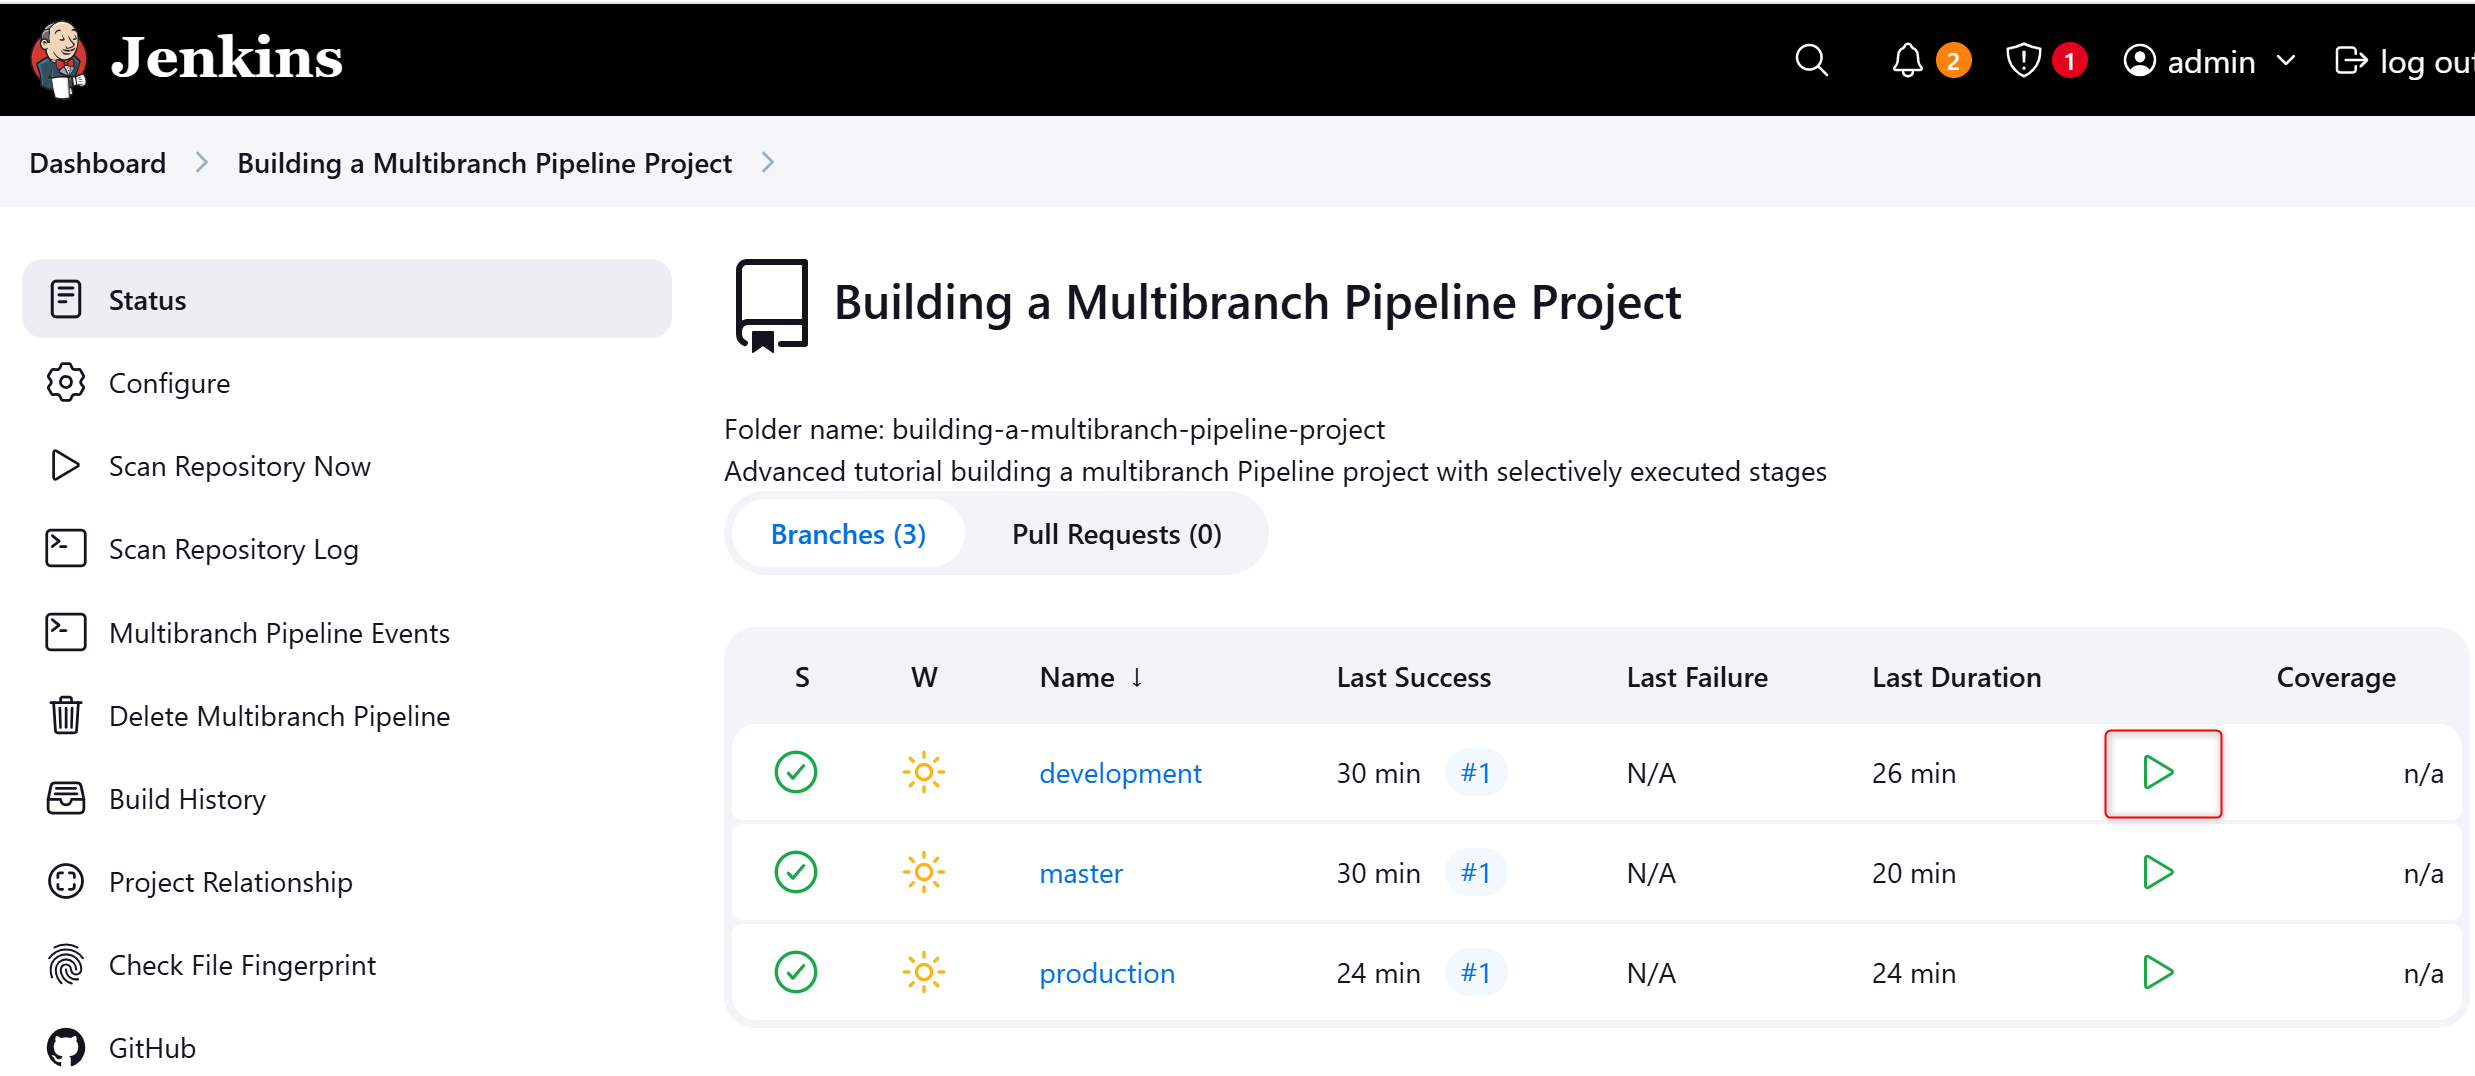The width and height of the screenshot is (2475, 1076).
Task: Click the Status document icon
Action: click(x=66, y=299)
